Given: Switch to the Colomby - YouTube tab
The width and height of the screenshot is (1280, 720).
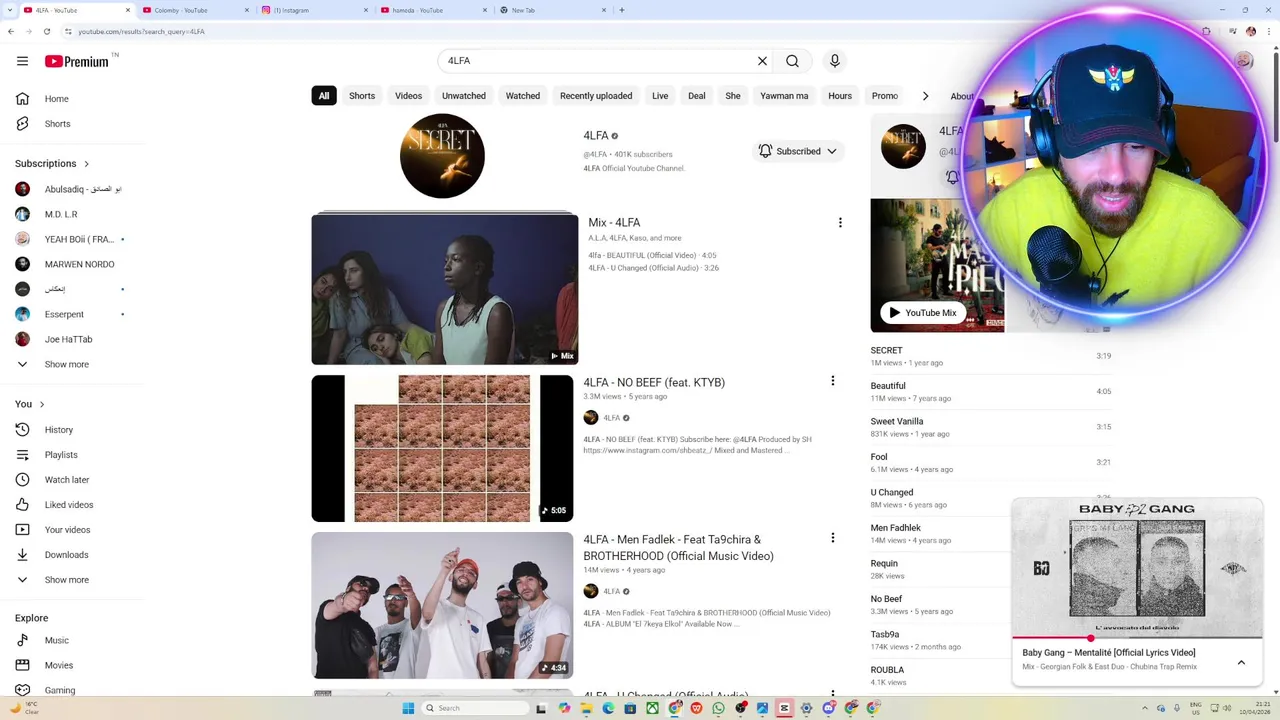Looking at the screenshot, I should 193,10.
